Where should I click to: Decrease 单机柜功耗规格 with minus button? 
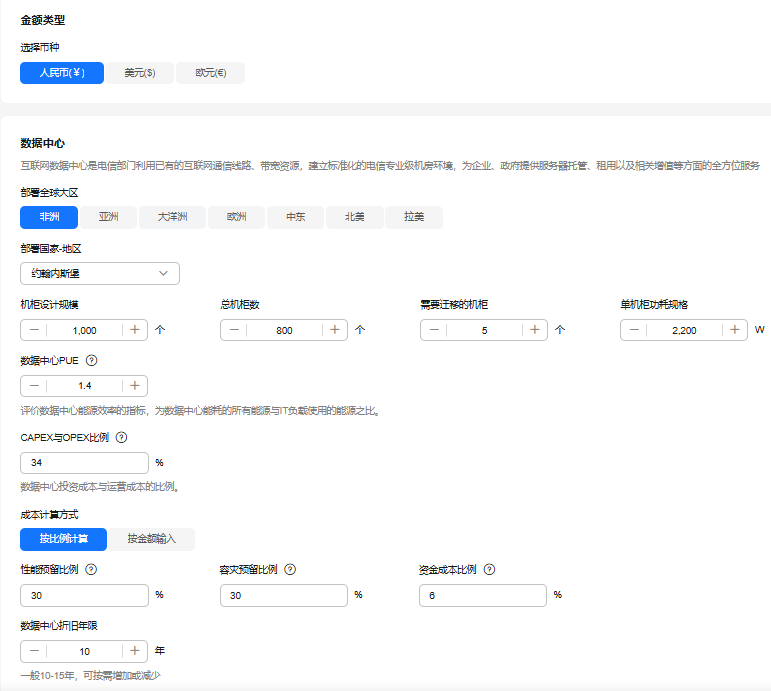click(634, 330)
